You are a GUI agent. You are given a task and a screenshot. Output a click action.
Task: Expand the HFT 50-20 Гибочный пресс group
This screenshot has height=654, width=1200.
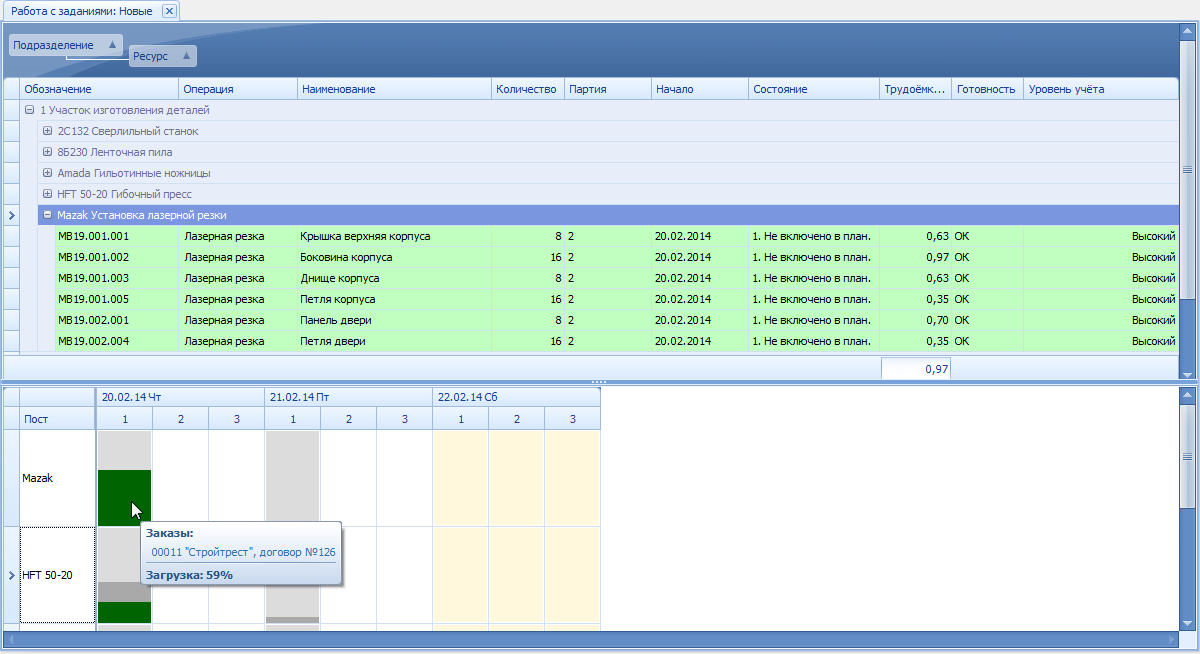(47, 194)
